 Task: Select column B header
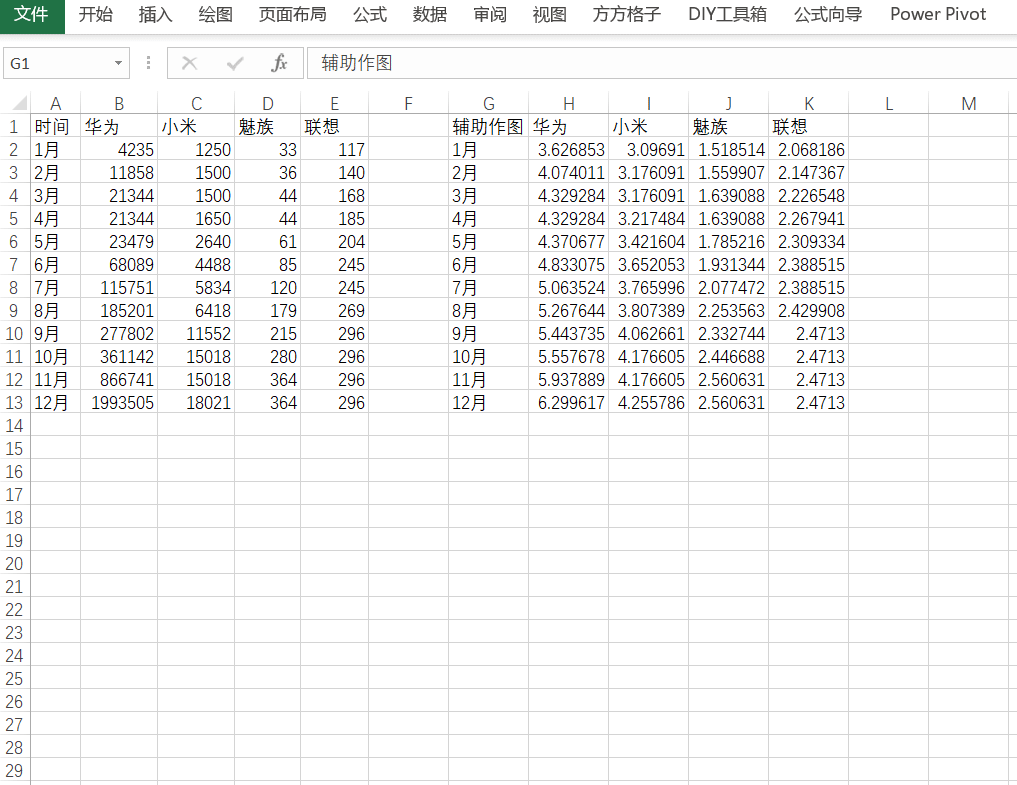tap(119, 103)
